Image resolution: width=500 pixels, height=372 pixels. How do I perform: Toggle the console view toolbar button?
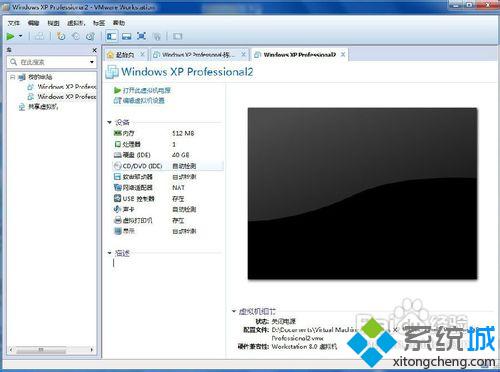177,36
